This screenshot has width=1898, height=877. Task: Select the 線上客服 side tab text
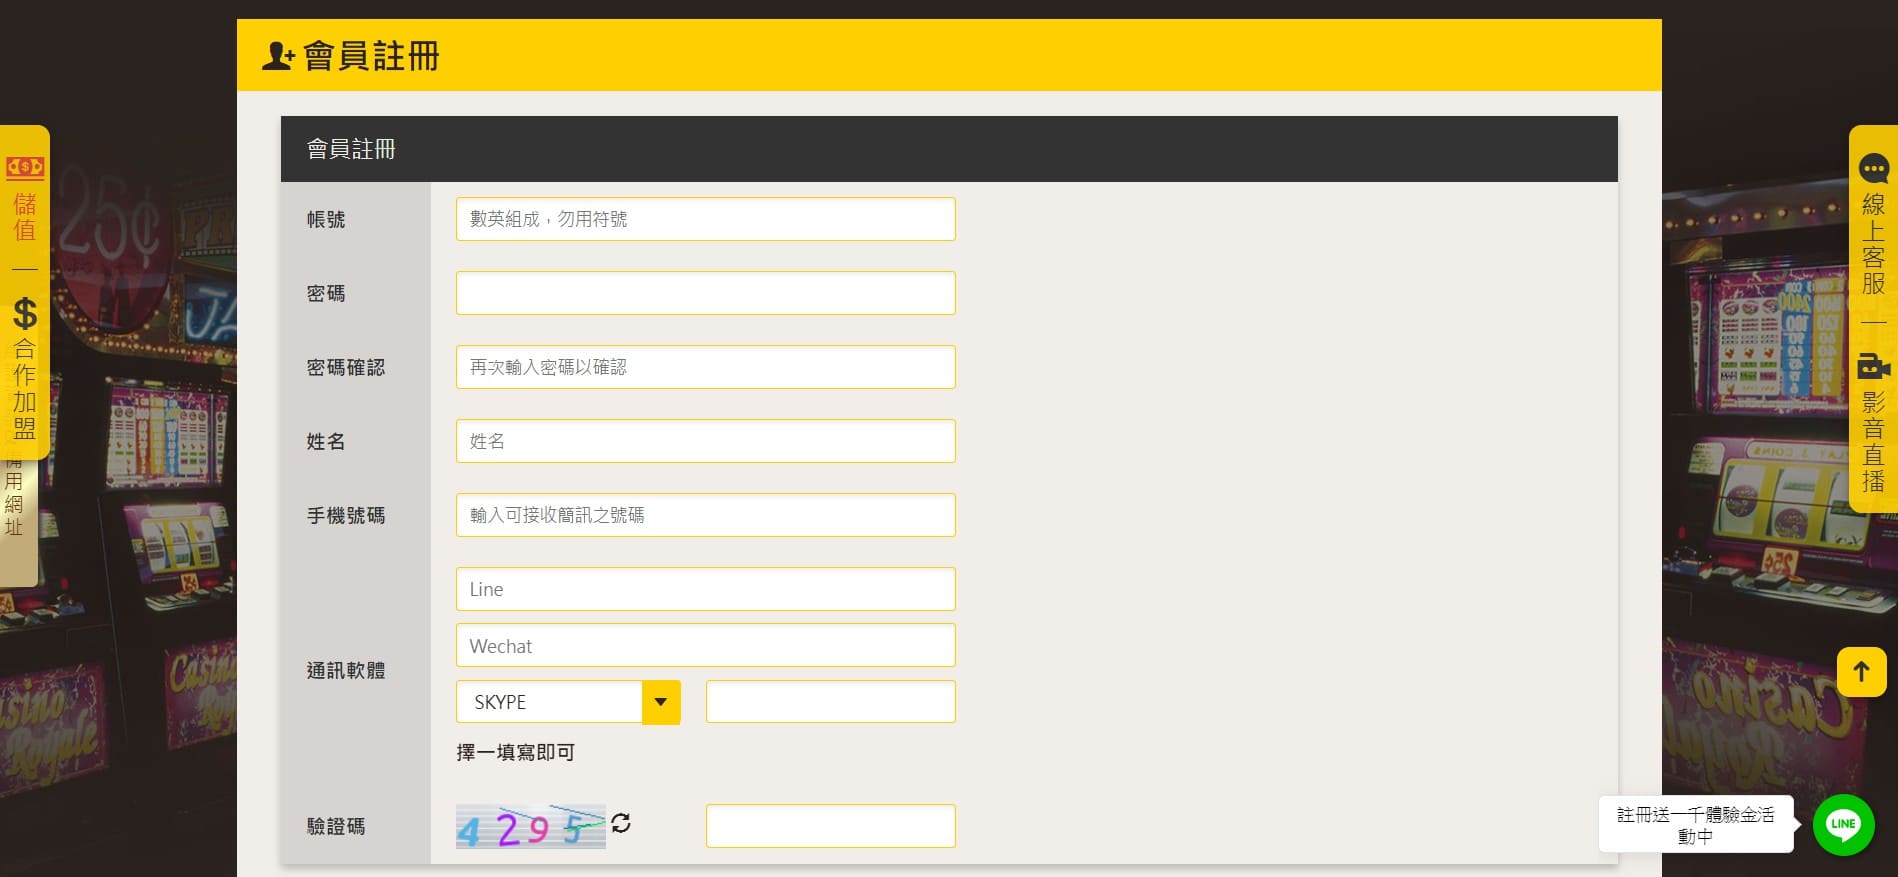tap(1873, 244)
